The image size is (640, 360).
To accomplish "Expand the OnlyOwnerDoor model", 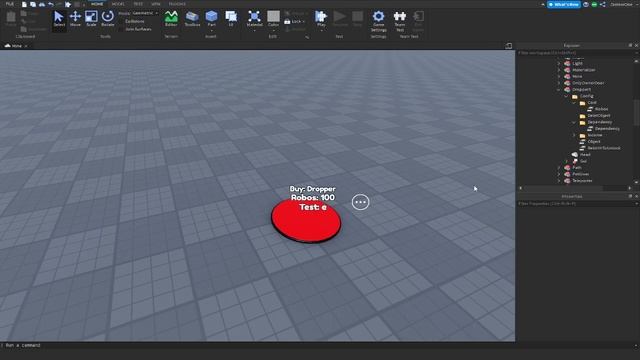I will pyautogui.click(x=559, y=83).
